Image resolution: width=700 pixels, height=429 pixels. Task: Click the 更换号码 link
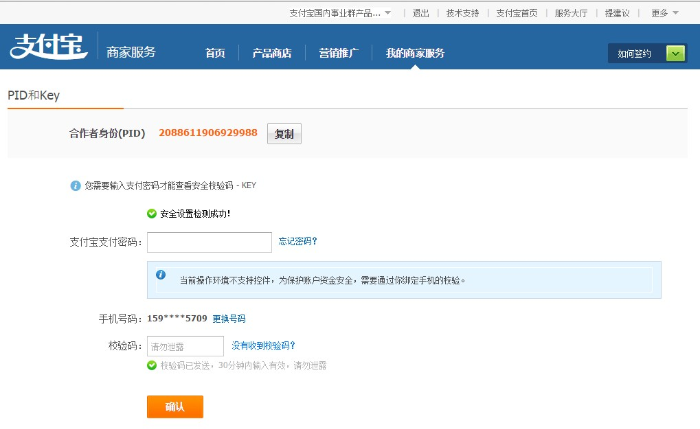point(229,319)
